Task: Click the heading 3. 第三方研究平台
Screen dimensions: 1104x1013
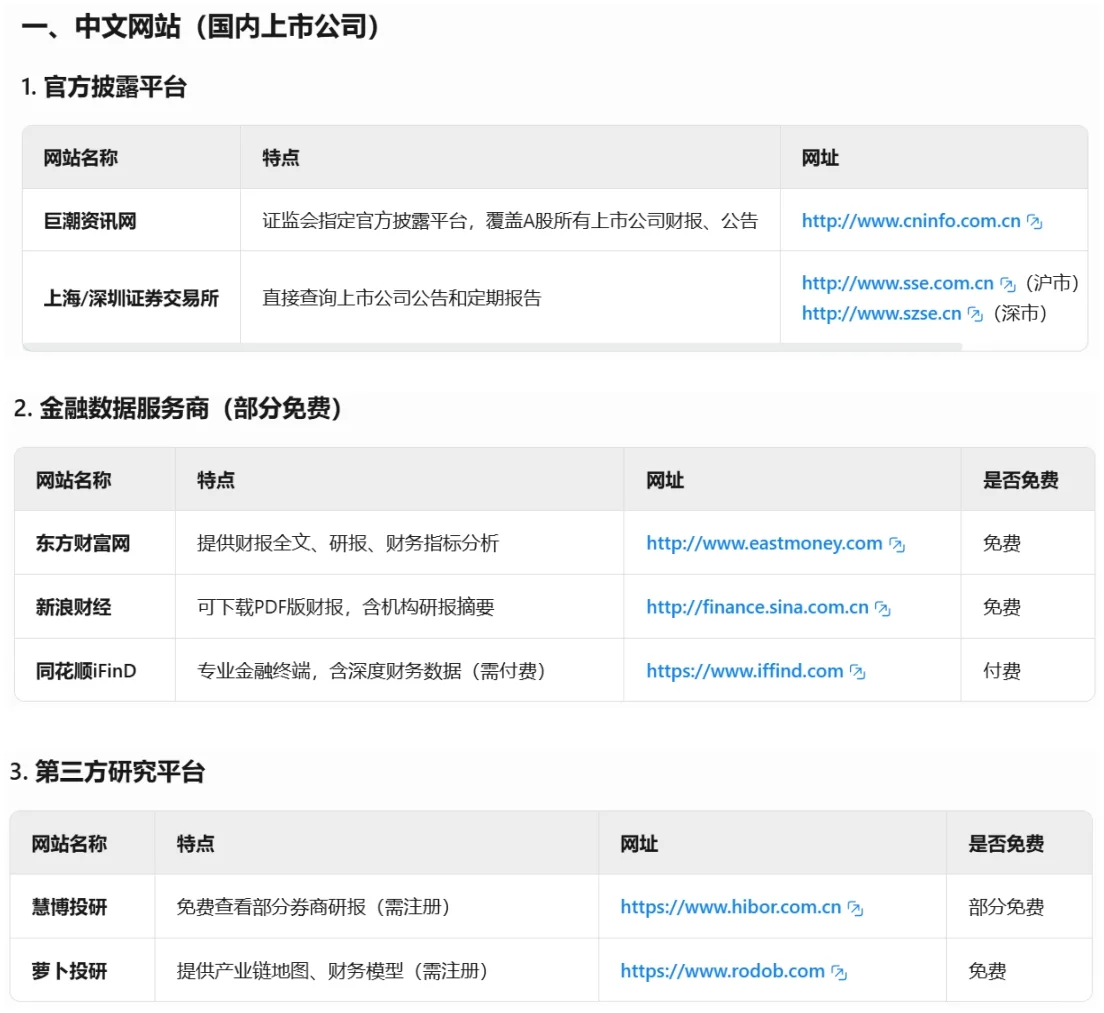Action: [x=107, y=772]
